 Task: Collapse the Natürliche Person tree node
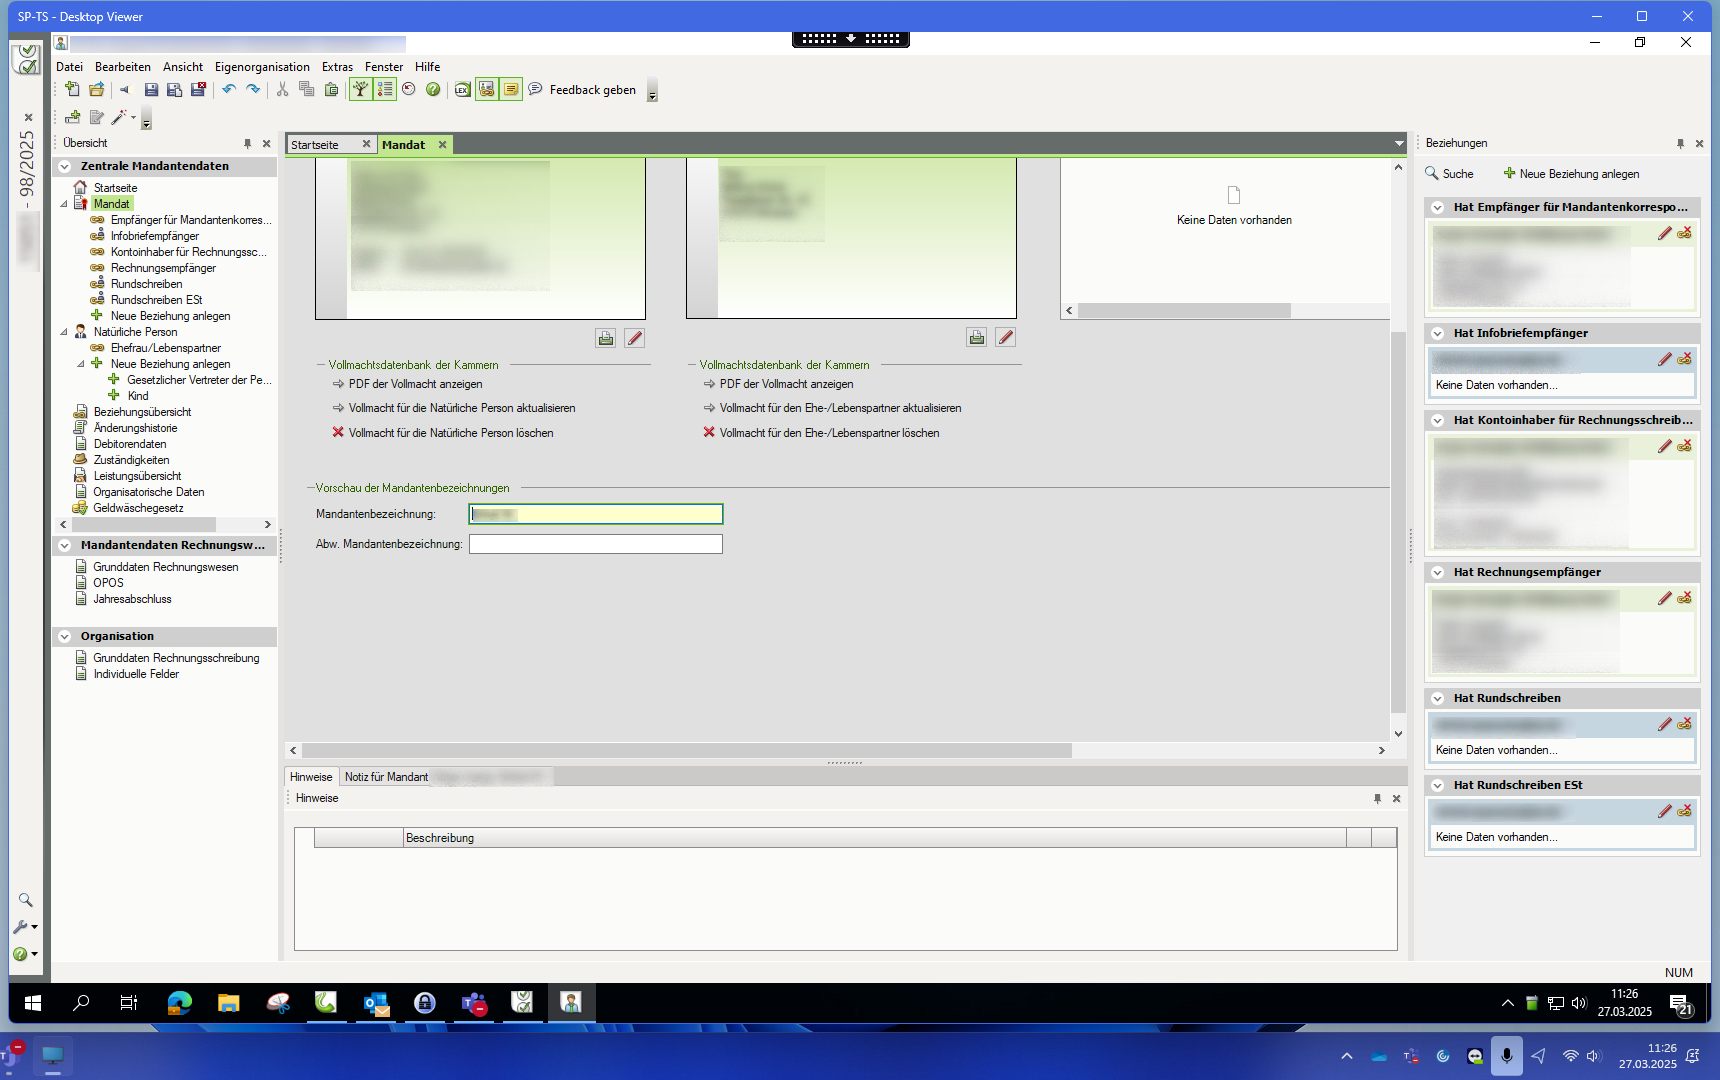pos(64,332)
